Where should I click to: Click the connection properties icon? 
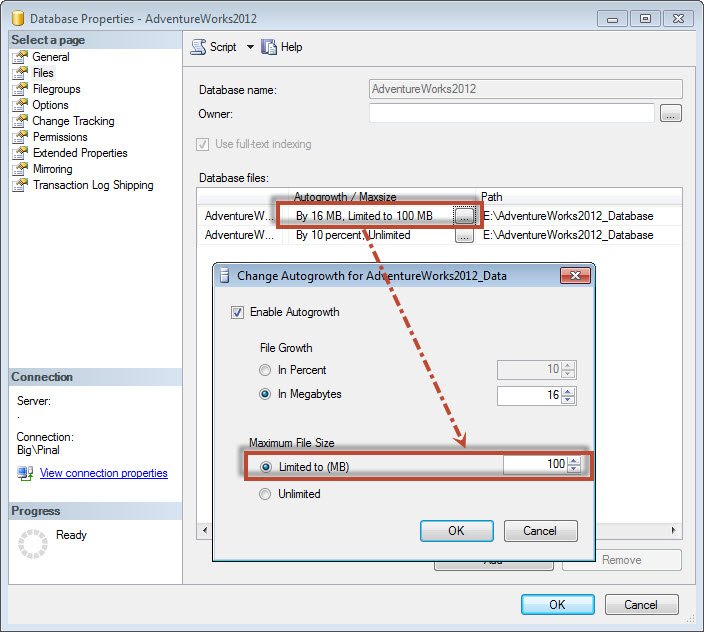point(25,473)
